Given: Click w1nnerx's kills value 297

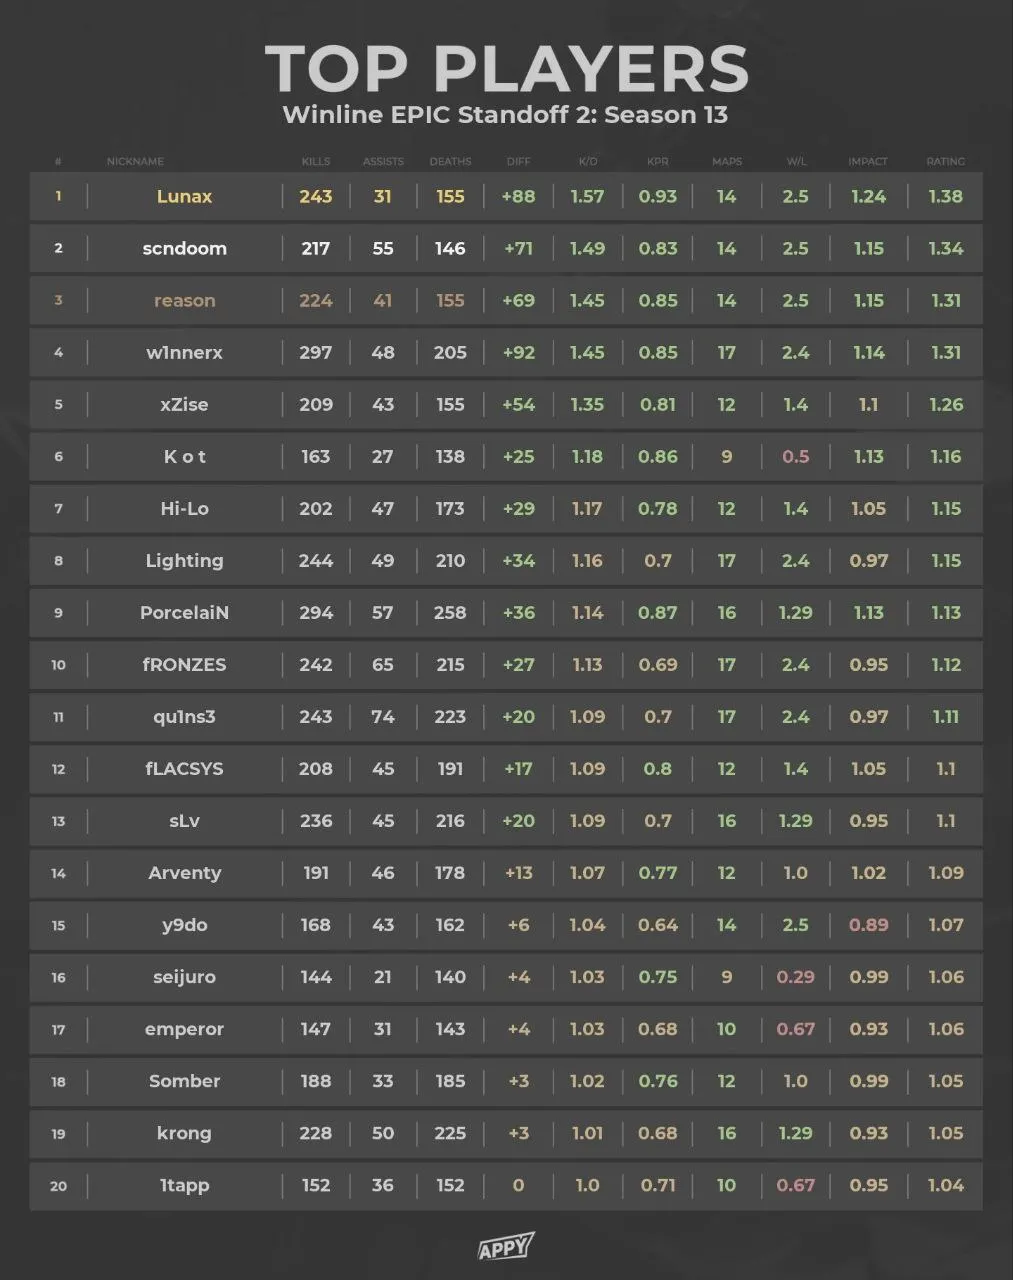Looking at the screenshot, I should (x=316, y=352).
